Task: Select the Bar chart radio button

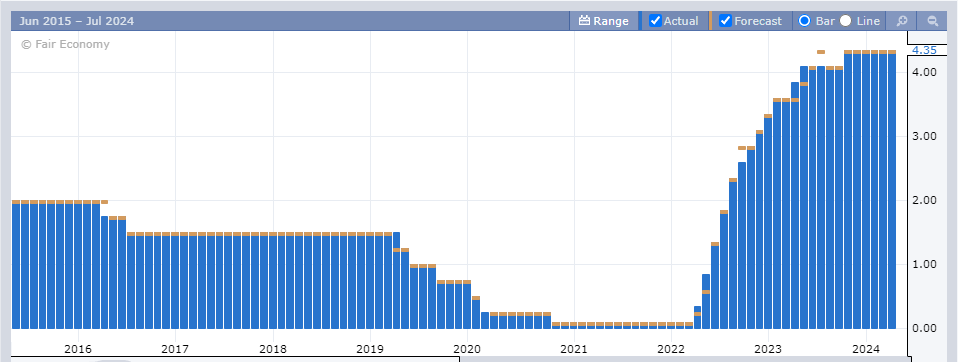Action: pyautogui.click(x=805, y=21)
